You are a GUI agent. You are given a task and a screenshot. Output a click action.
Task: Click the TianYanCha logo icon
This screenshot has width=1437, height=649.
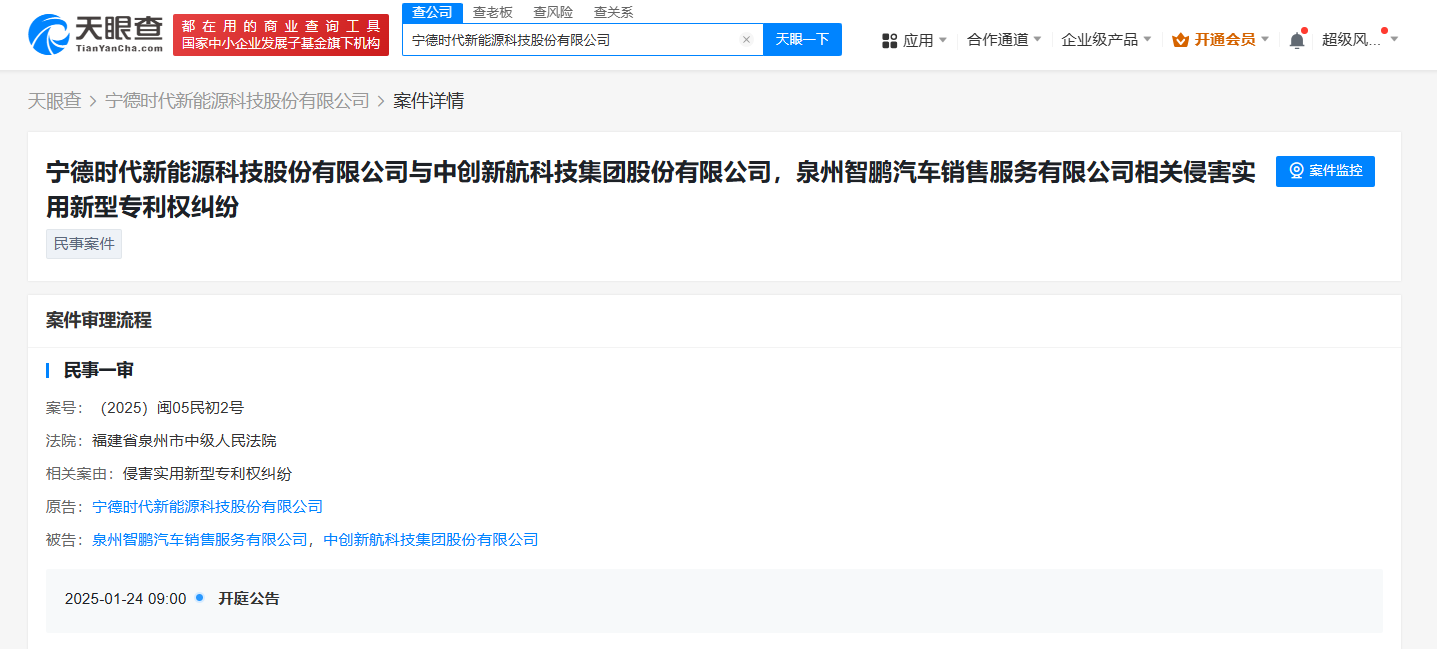(48, 35)
